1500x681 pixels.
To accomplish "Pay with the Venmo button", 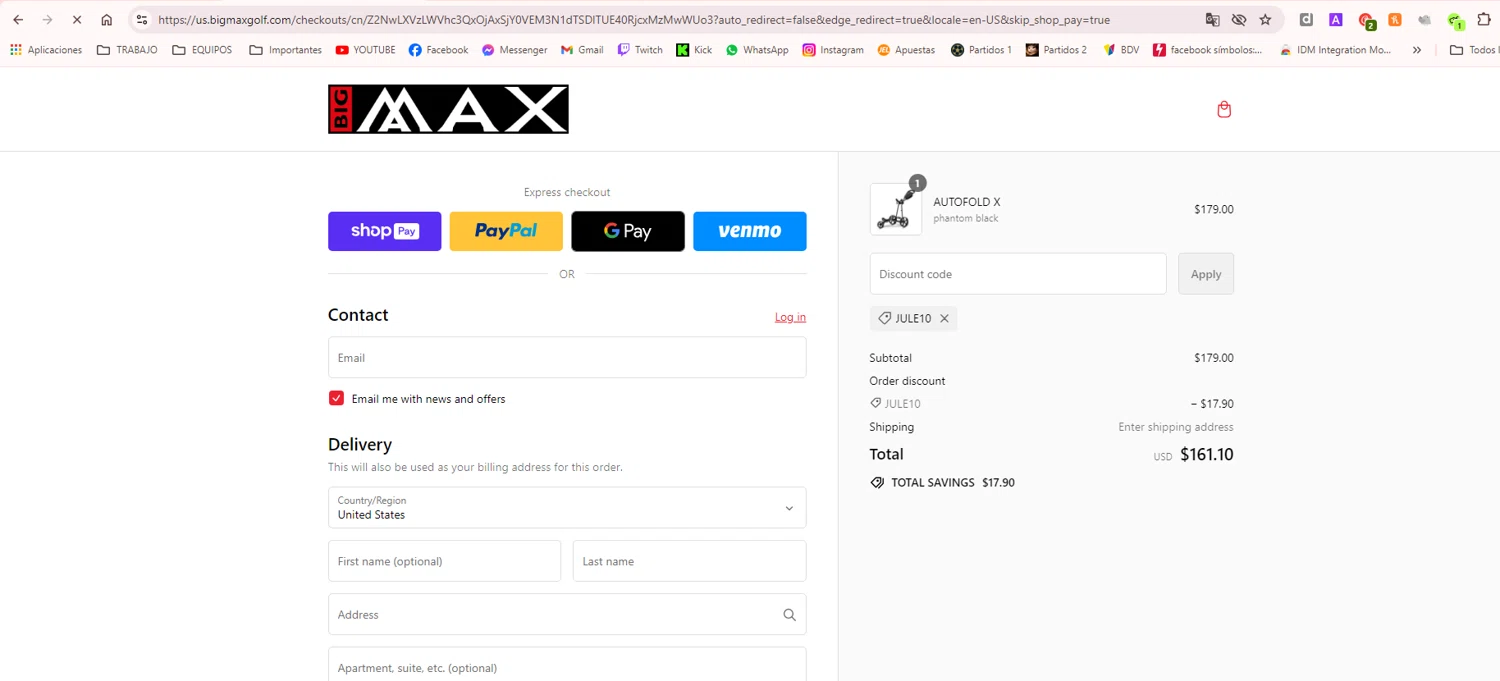I will click(x=750, y=231).
